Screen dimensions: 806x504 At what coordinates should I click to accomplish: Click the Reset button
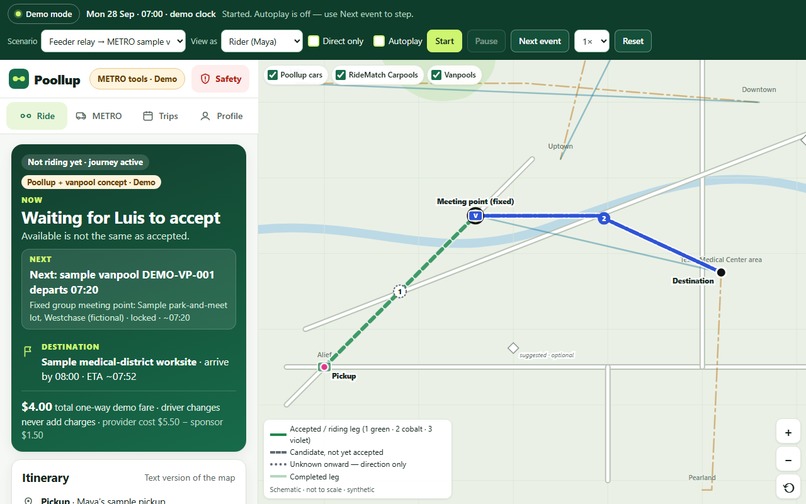633,41
